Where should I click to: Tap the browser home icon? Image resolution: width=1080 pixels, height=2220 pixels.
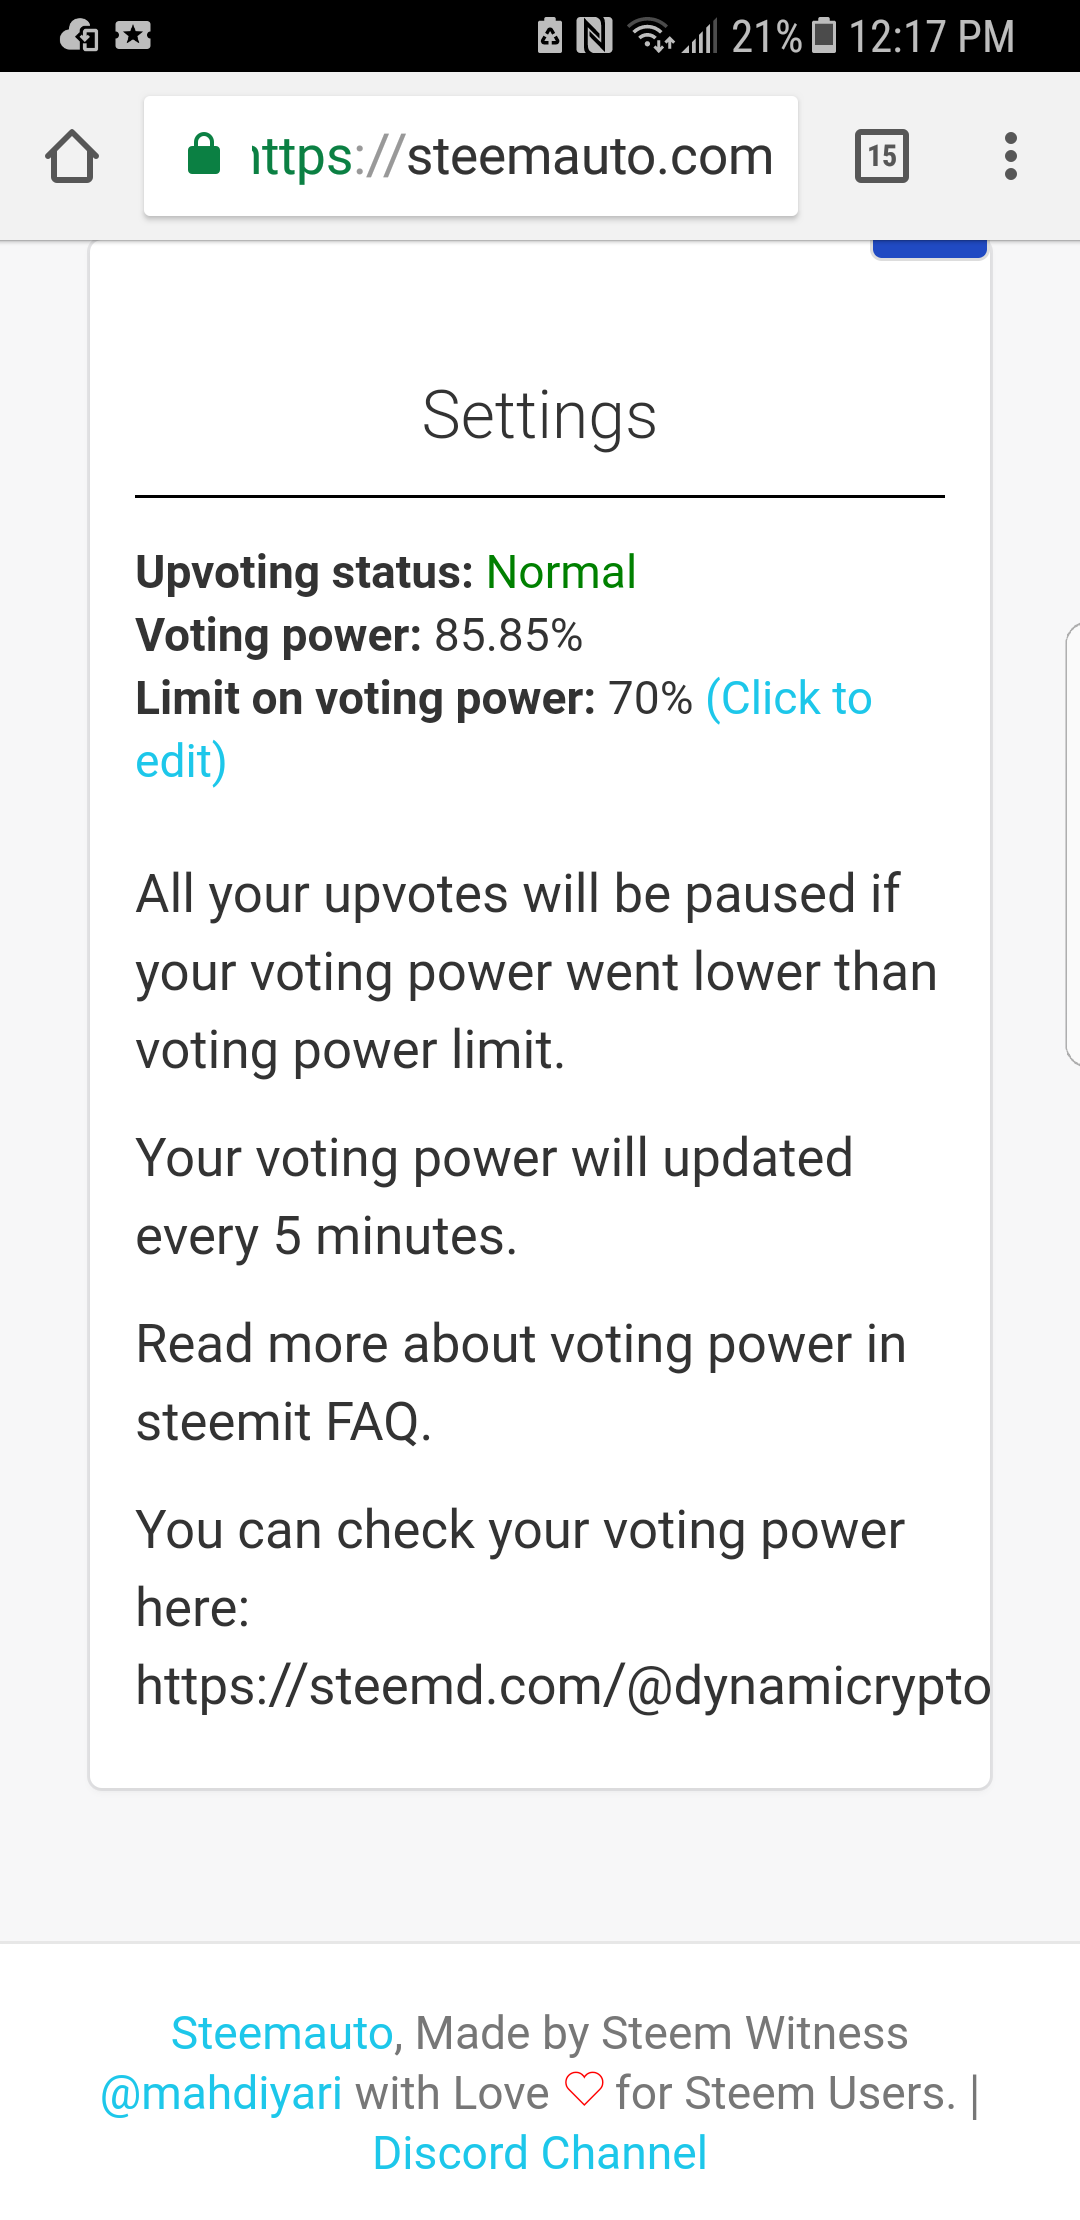(72, 157)
